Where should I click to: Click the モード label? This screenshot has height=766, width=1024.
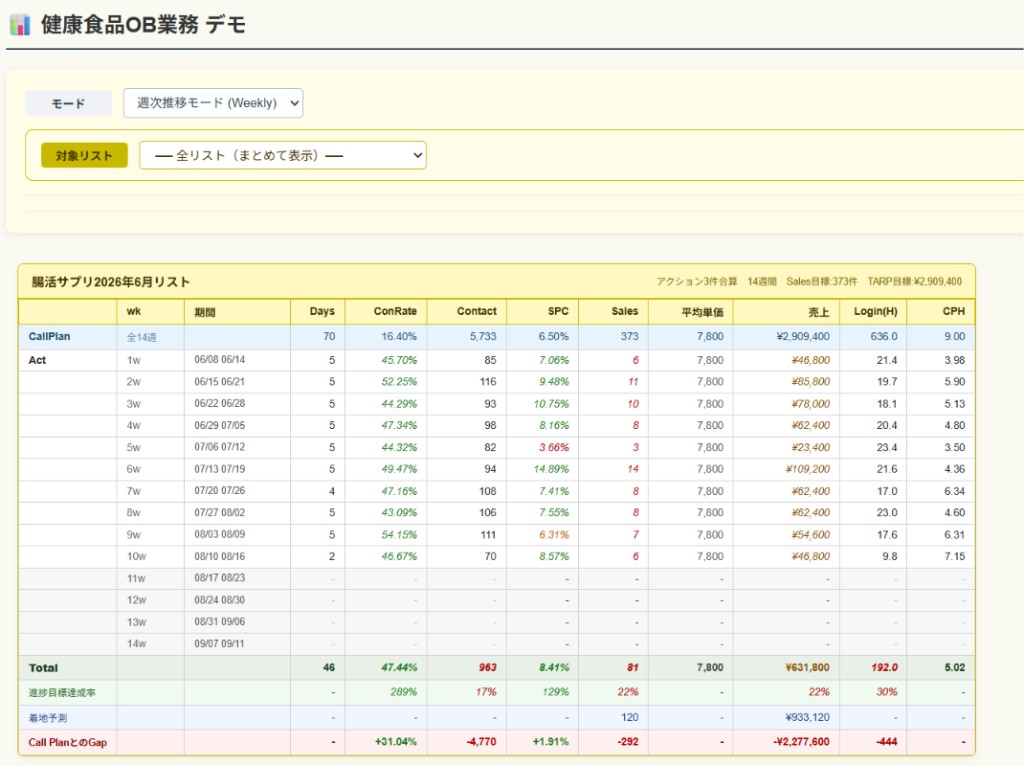69,103
